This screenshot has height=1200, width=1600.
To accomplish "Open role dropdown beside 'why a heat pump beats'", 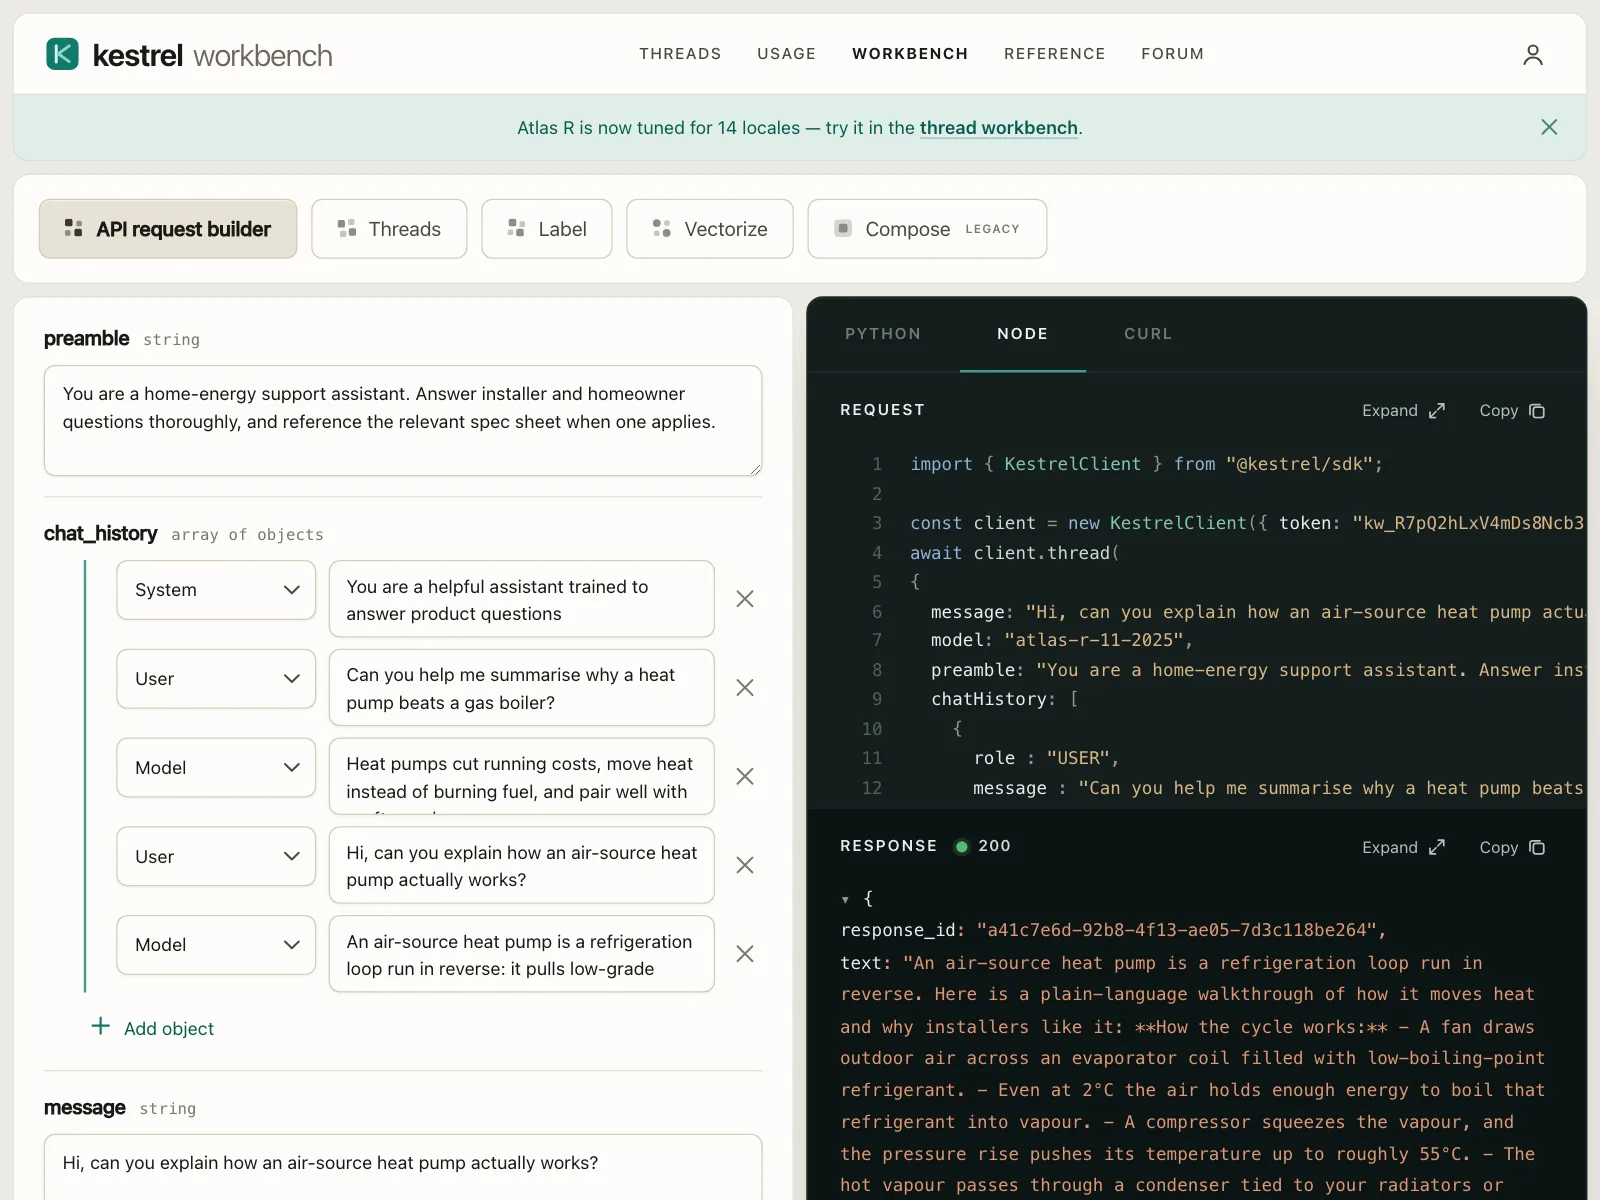I will click(216, 679).
